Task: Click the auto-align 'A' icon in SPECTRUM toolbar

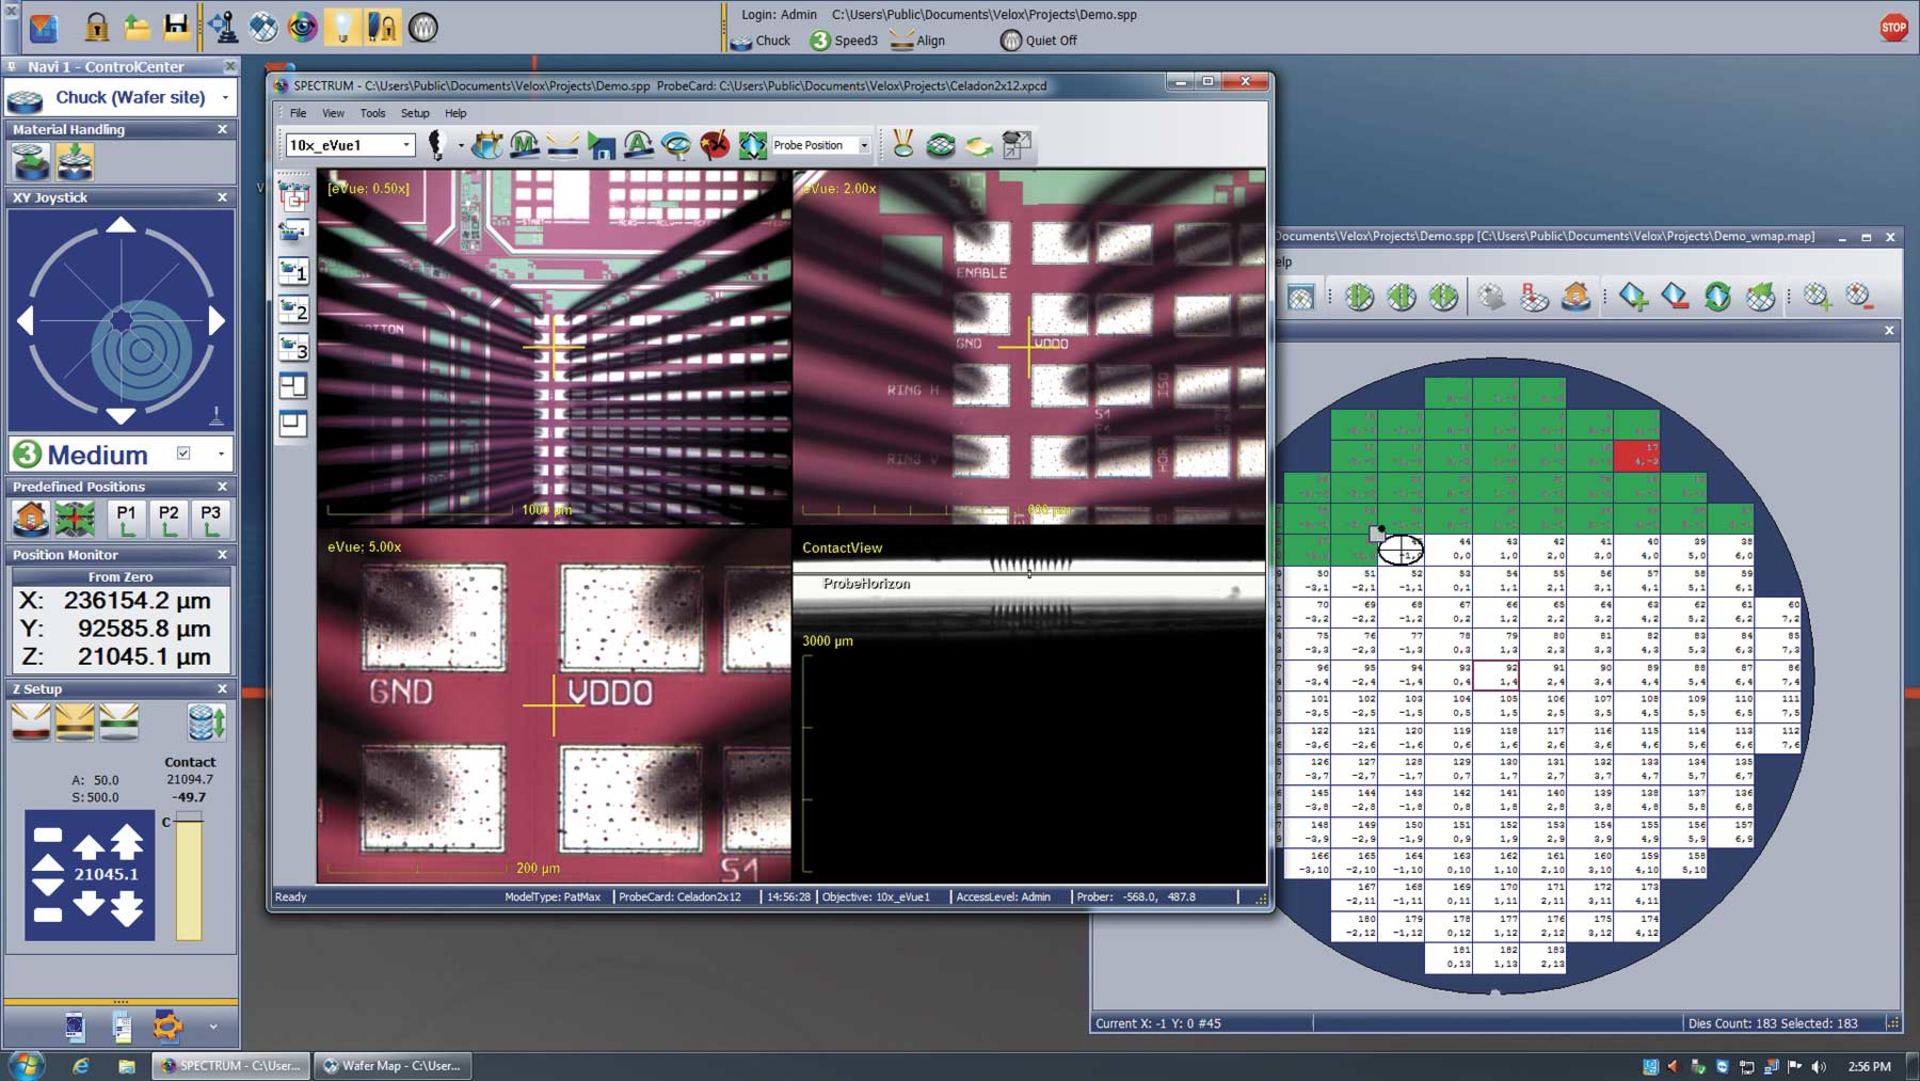Action: click(636, 145)
